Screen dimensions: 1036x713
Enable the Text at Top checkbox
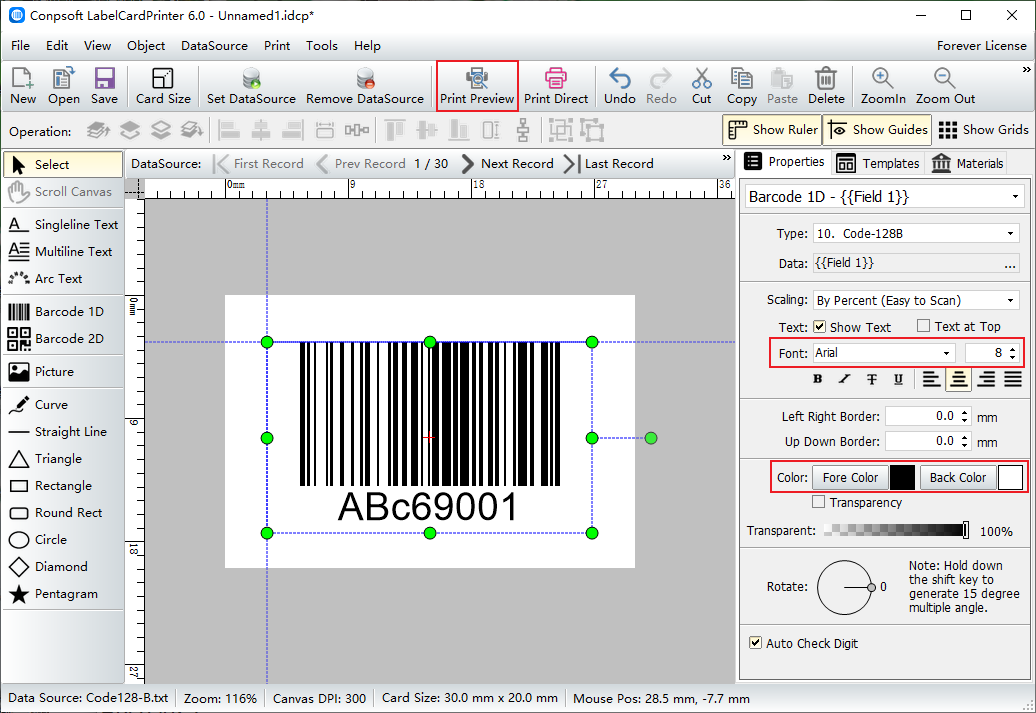tap(924, 326)
